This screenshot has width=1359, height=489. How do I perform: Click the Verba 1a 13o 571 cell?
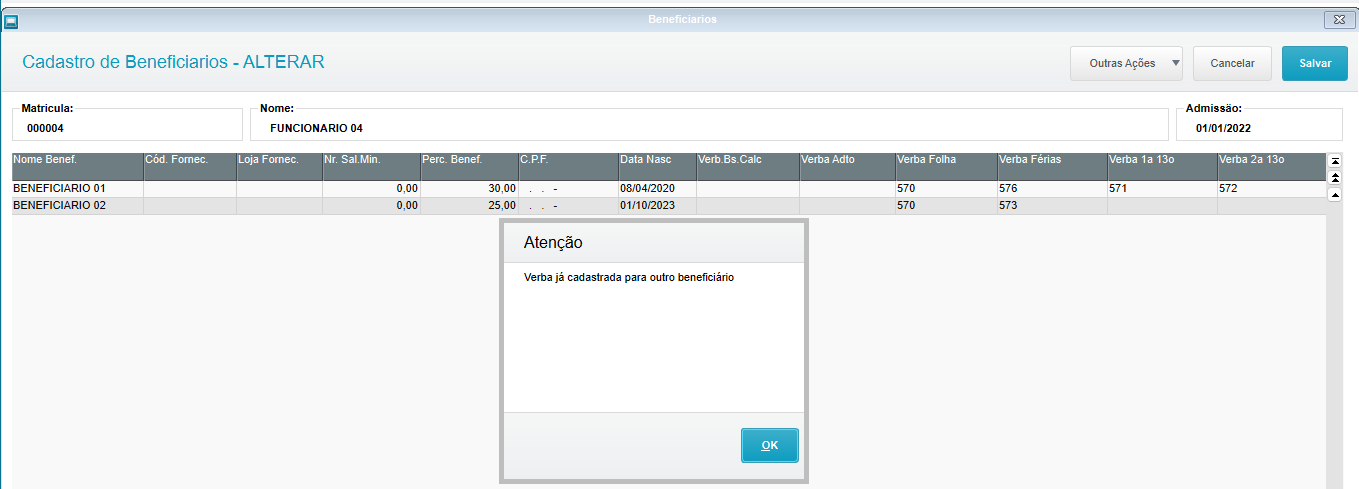[1162, 188]
